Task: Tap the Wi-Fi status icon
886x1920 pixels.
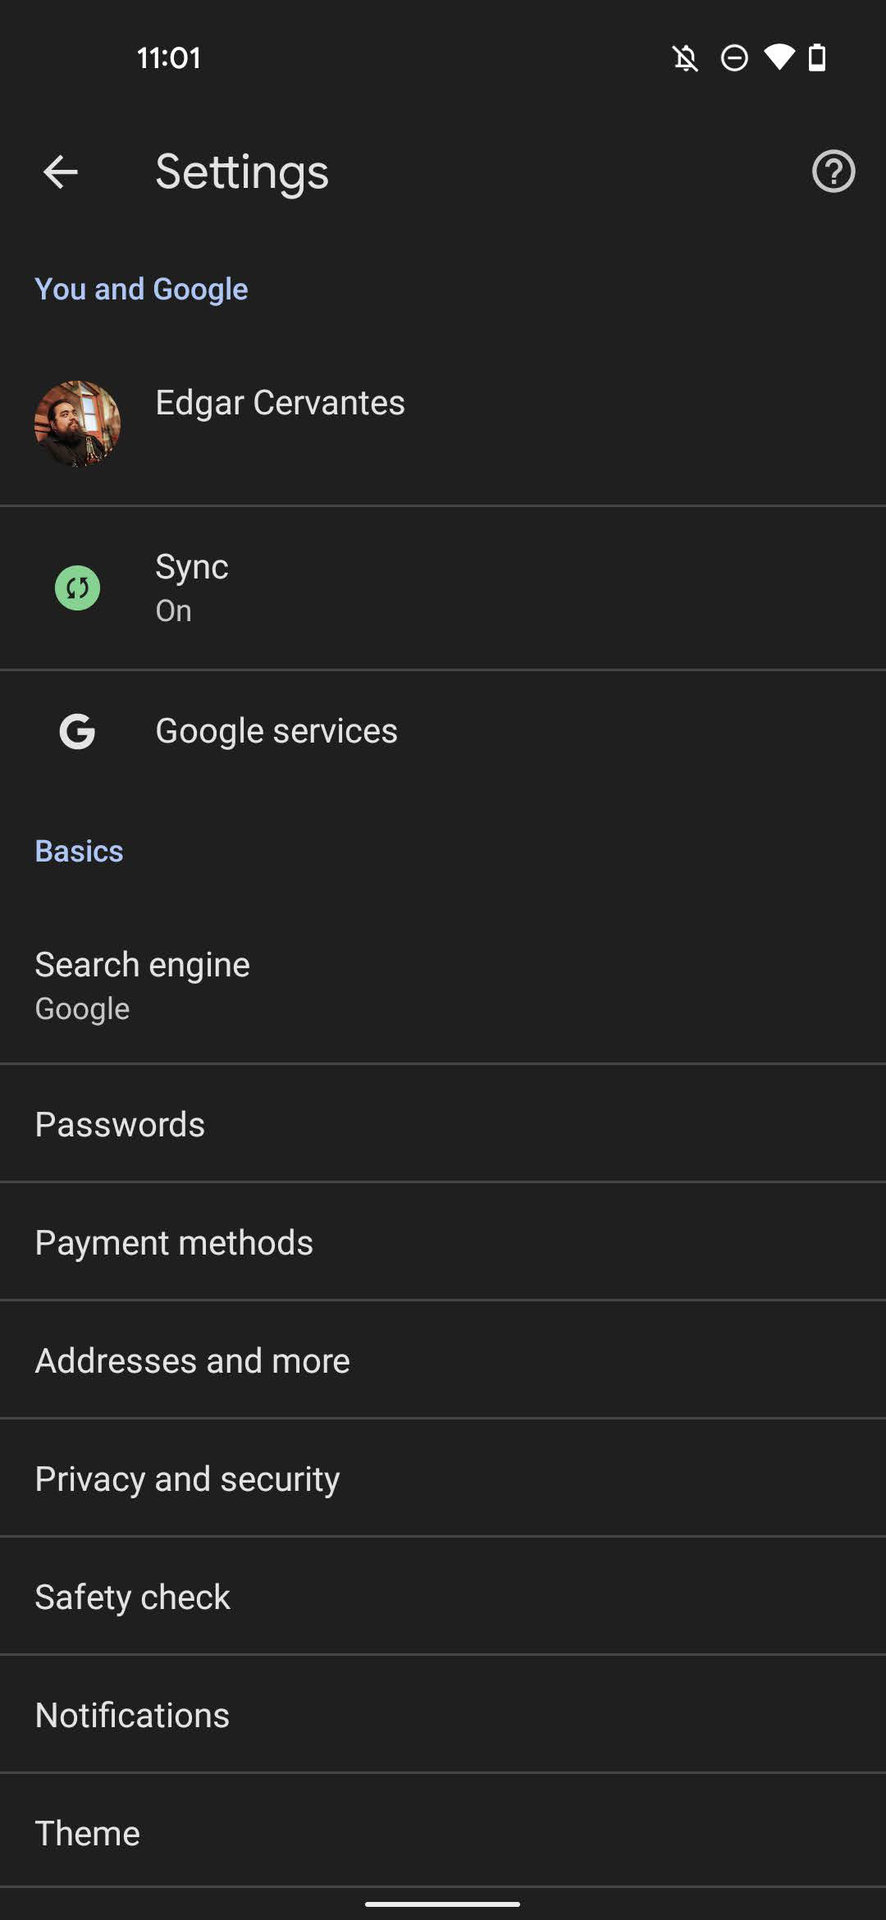Action: click(779, 57)
